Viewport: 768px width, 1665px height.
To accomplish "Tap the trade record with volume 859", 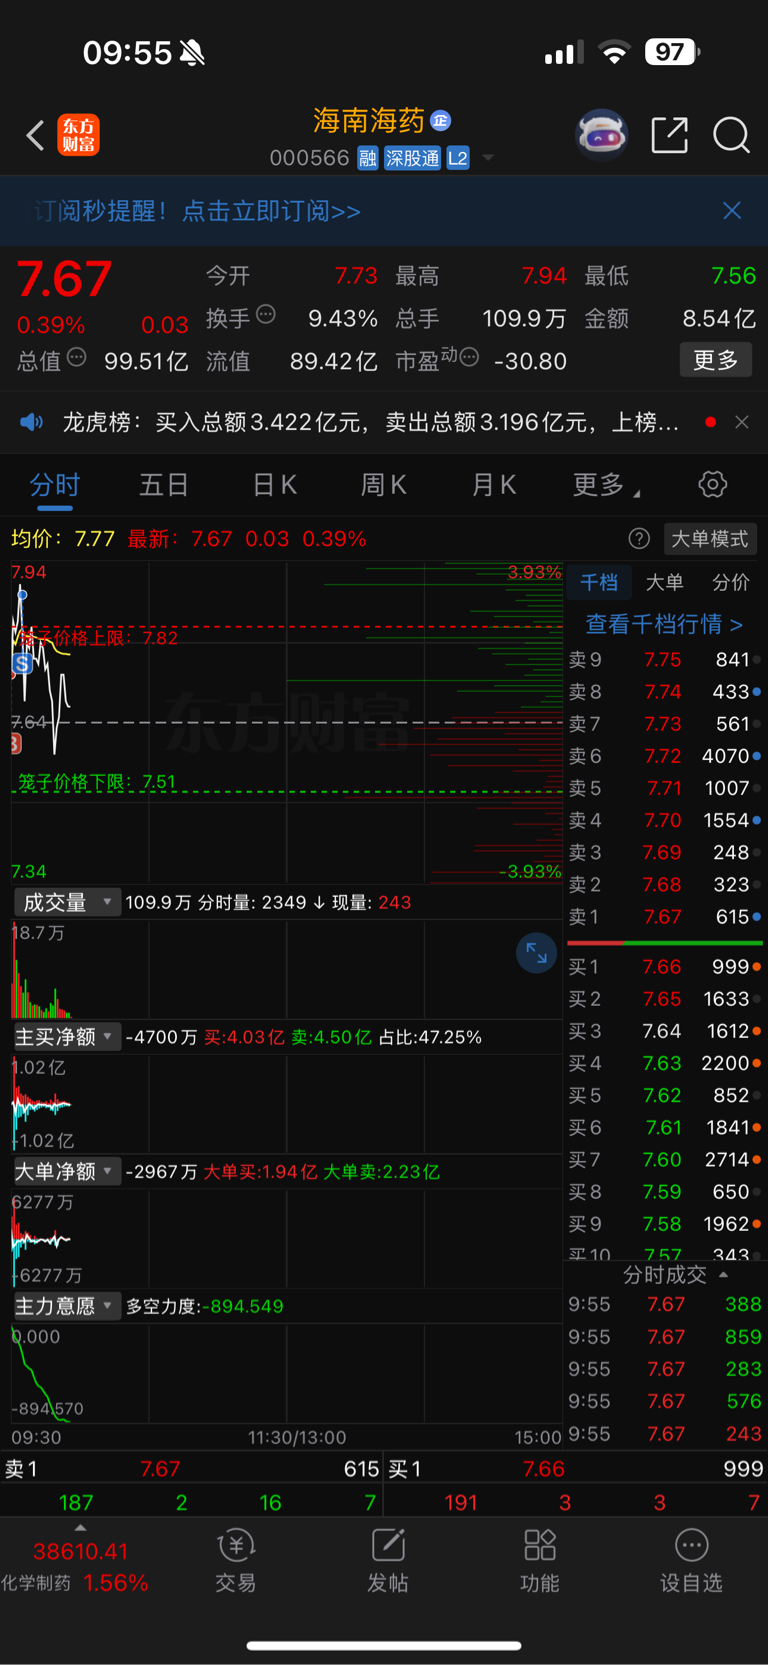I will tap(664, 1337).
